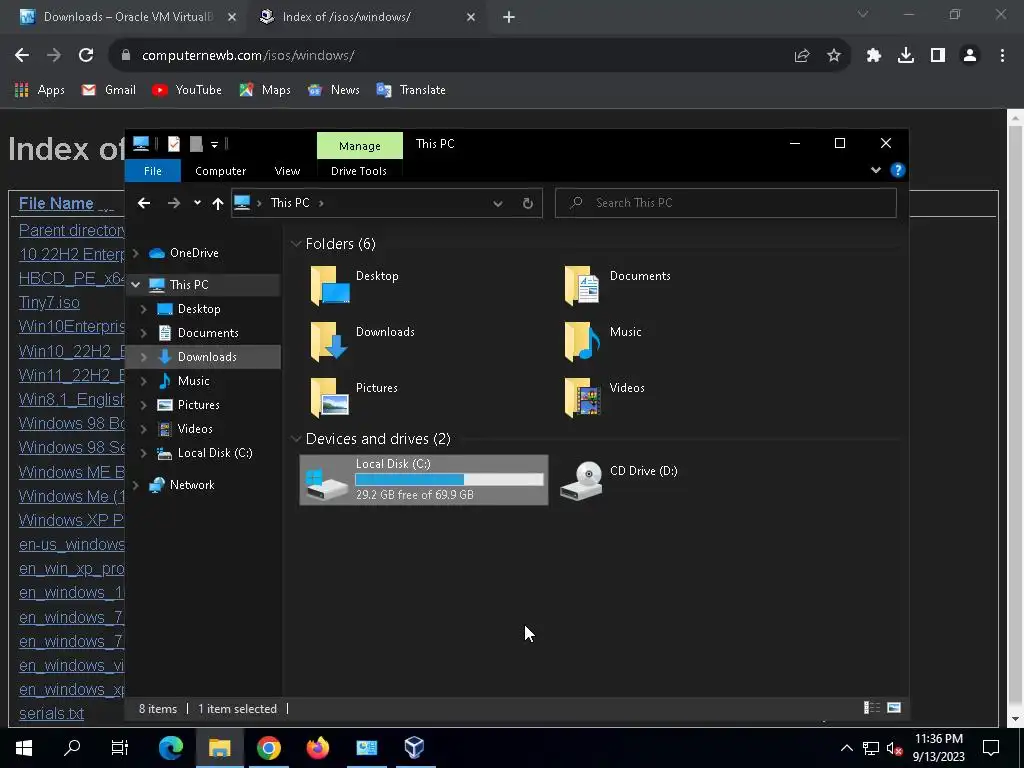Select Pictures in navigation pane
This screenshot has width=1024, height=768.
pos(198,405)
